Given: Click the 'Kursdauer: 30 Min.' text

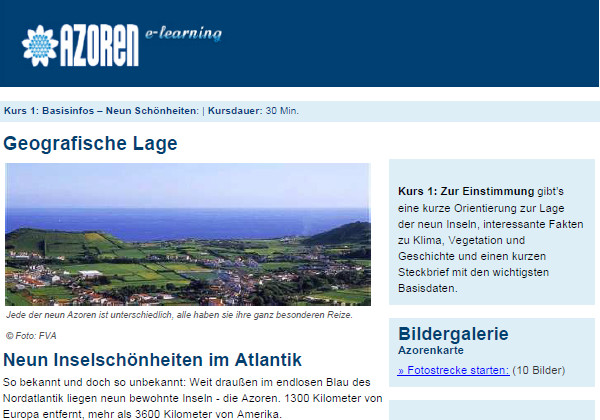Looking at the screenshot, I should 253,111.
